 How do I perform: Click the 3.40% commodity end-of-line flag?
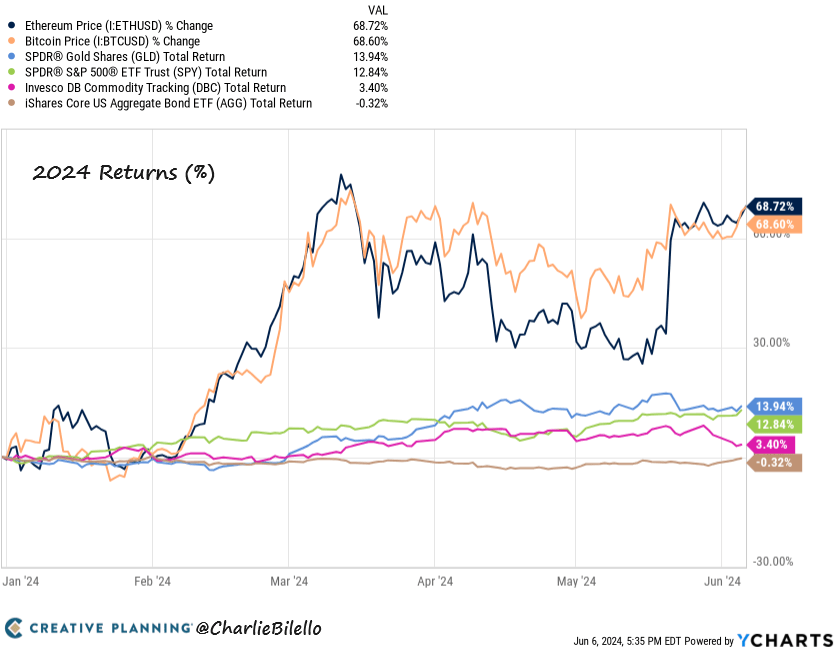[x=772, y=444]
